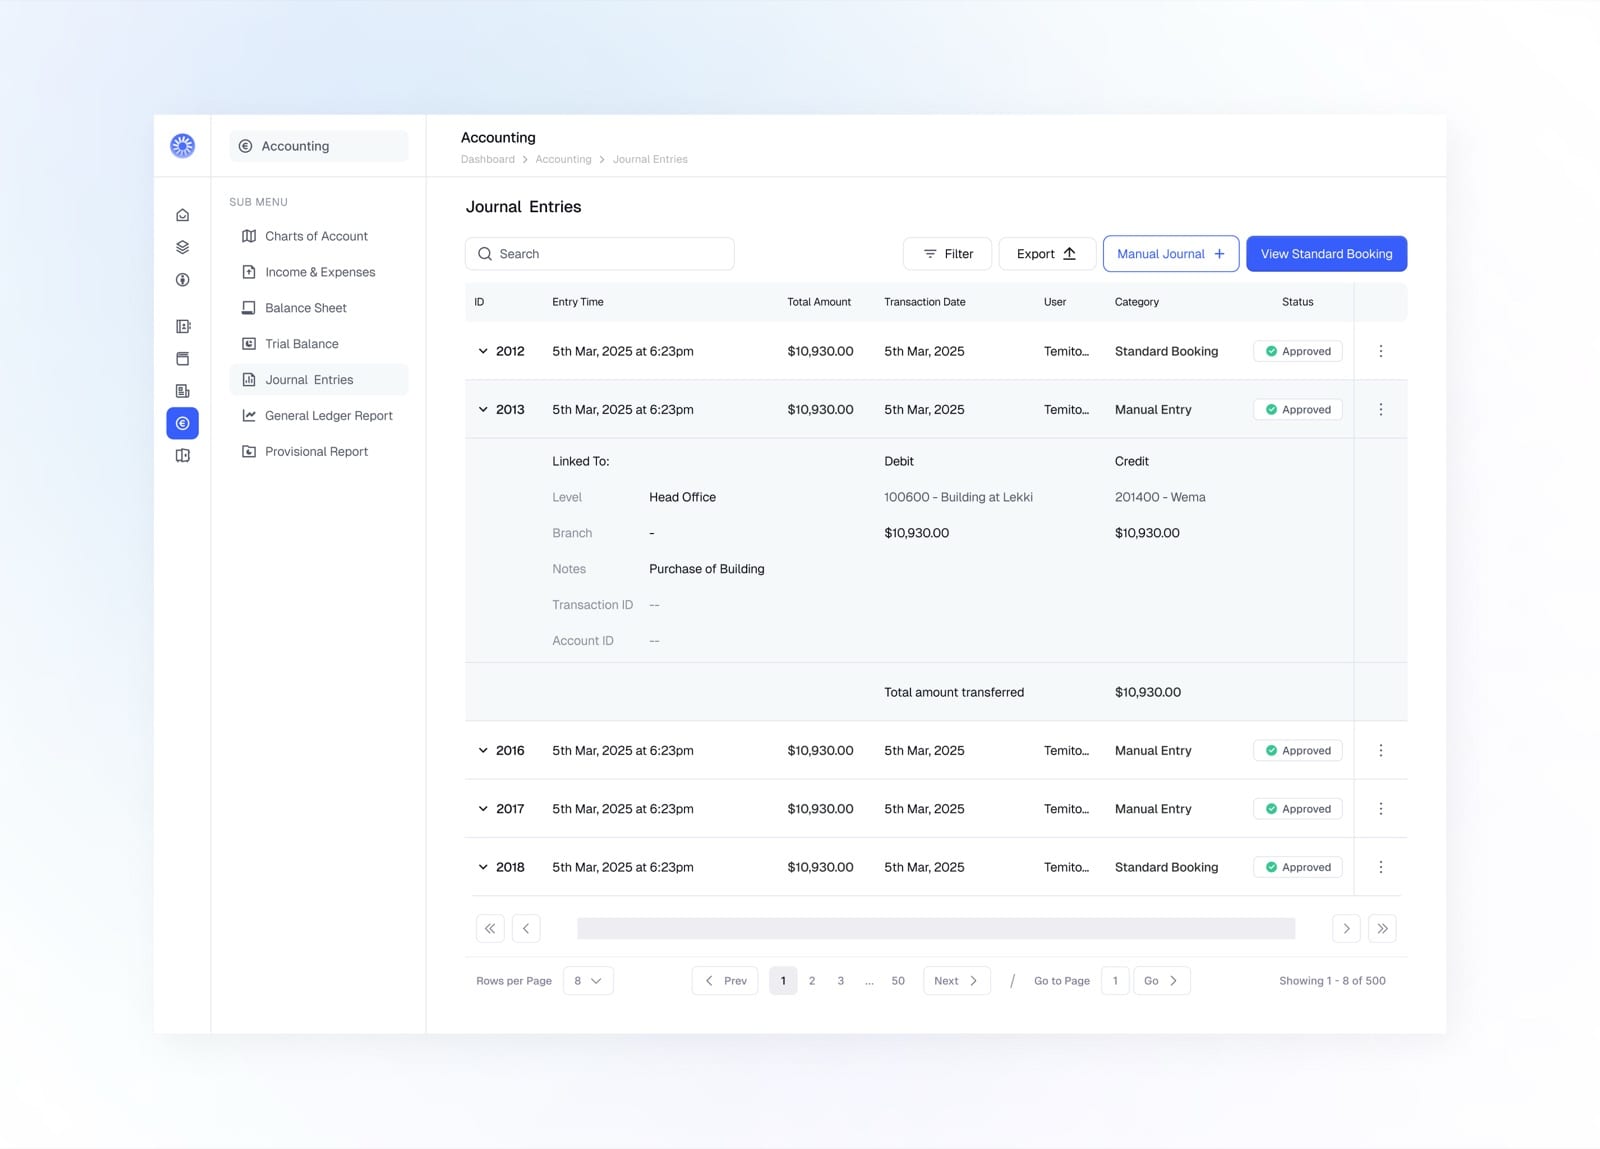This screenshot has width=1600, height=1149.
Task: Select Journal Entries submenu item
Action: 319,380
